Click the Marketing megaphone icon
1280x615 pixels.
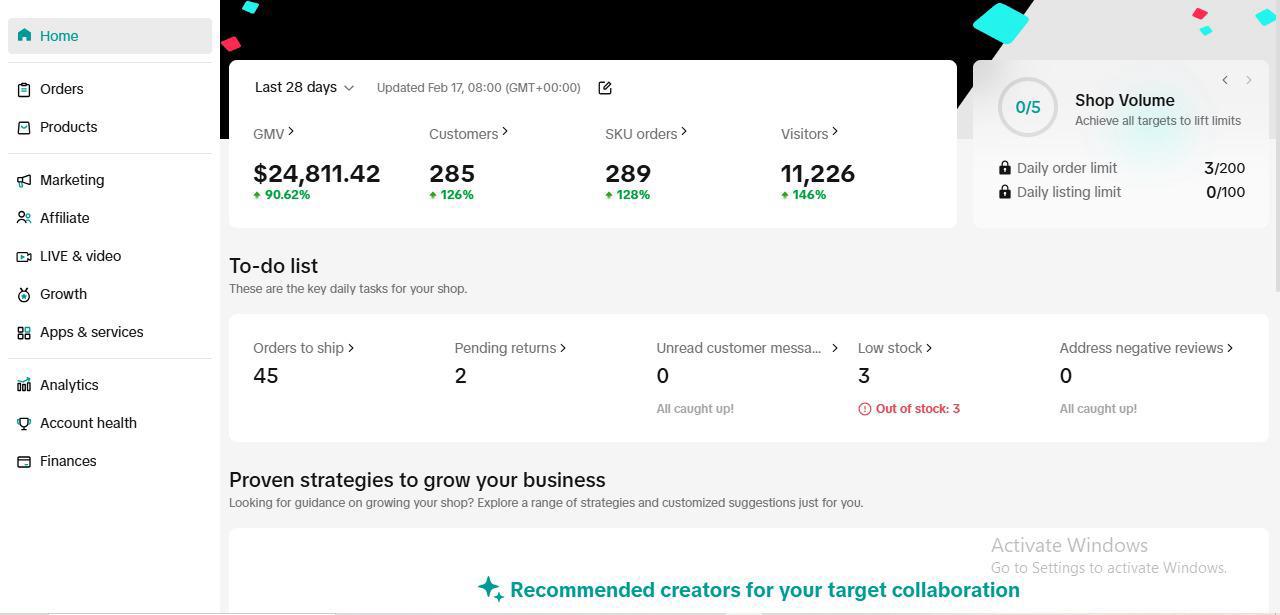pyautogui.click(x=24, y=180)
